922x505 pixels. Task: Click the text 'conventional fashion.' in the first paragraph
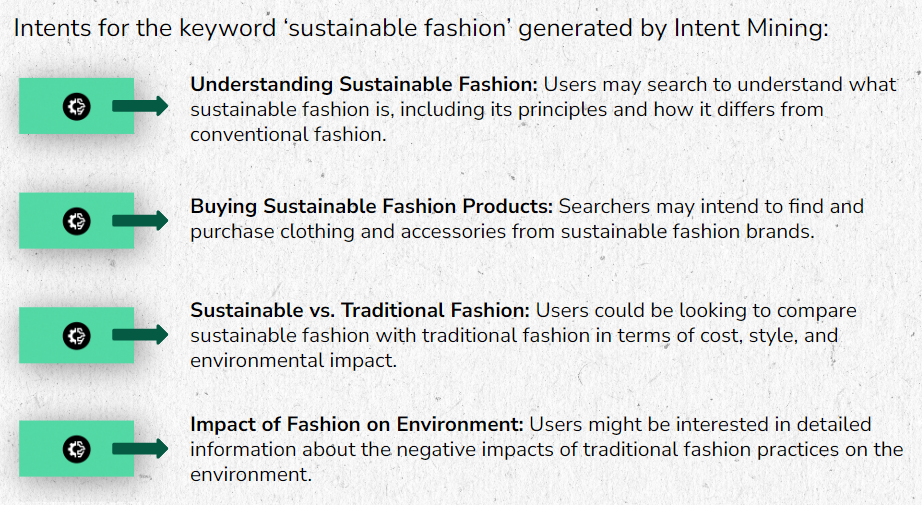coord(288,135)
